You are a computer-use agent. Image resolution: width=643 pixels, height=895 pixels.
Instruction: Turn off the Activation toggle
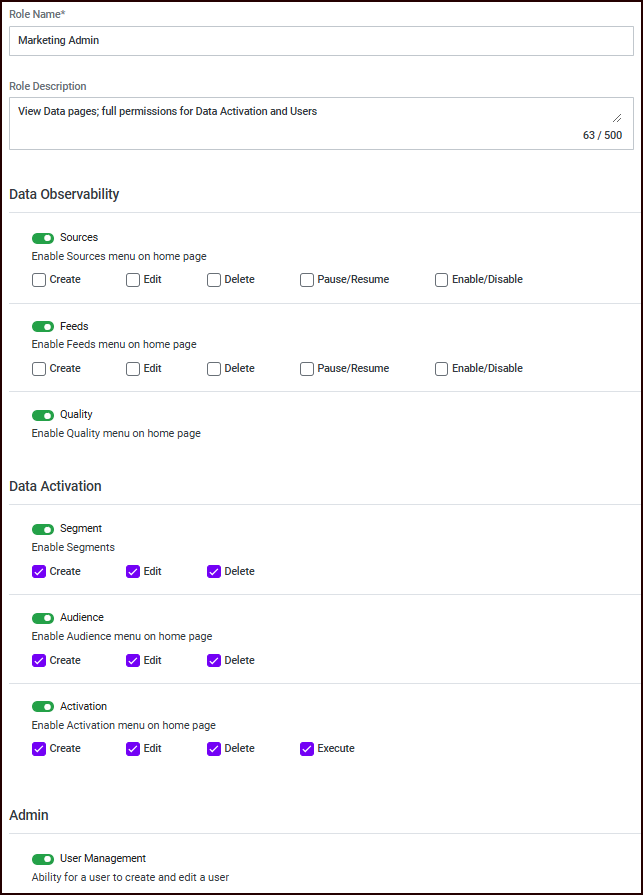tap(43, 707)
